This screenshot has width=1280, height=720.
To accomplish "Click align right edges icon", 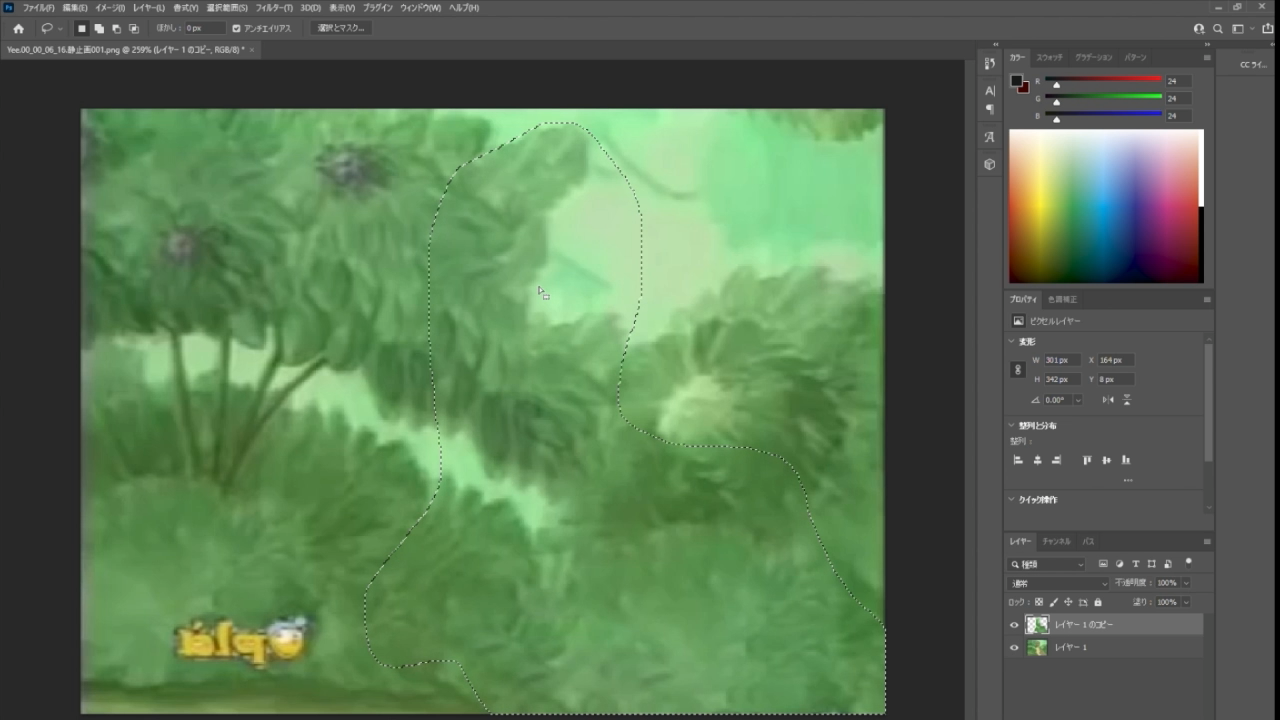I will pos(1057,460).
